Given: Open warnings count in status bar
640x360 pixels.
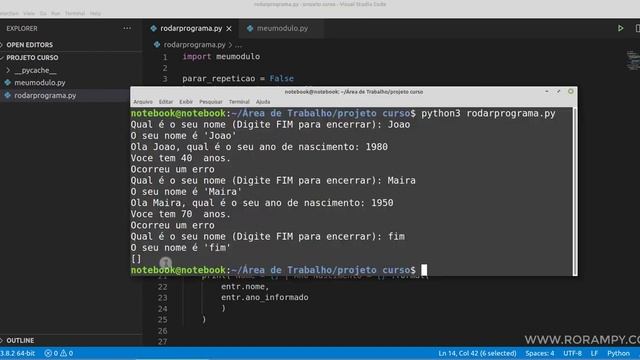Looking at the screenshot, I should click(67, 353).
